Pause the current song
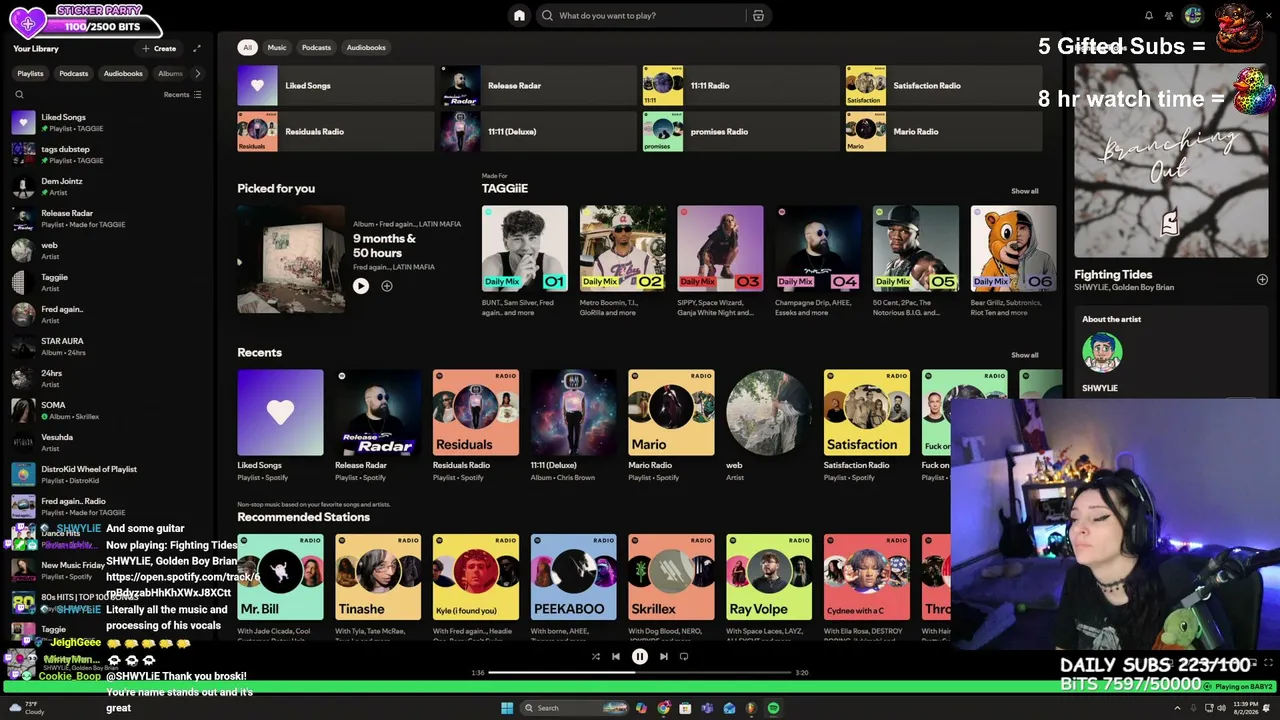Screen dimensions: 1280x720 click(640, 657)
